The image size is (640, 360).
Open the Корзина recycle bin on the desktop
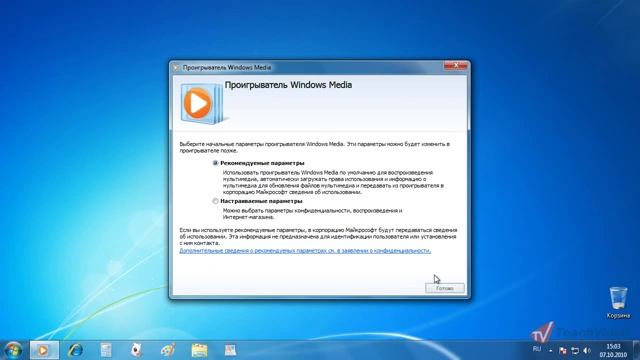(618, 302)
